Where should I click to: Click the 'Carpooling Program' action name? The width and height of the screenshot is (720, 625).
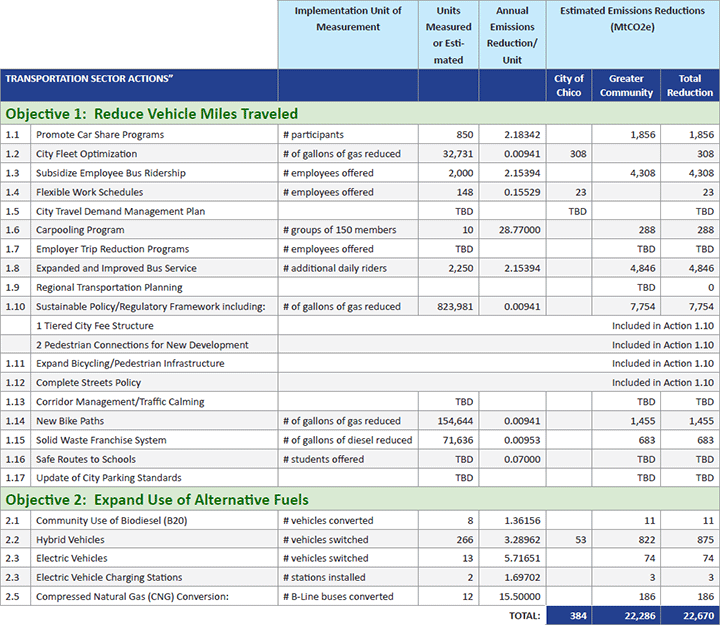(x=80, y=230)
